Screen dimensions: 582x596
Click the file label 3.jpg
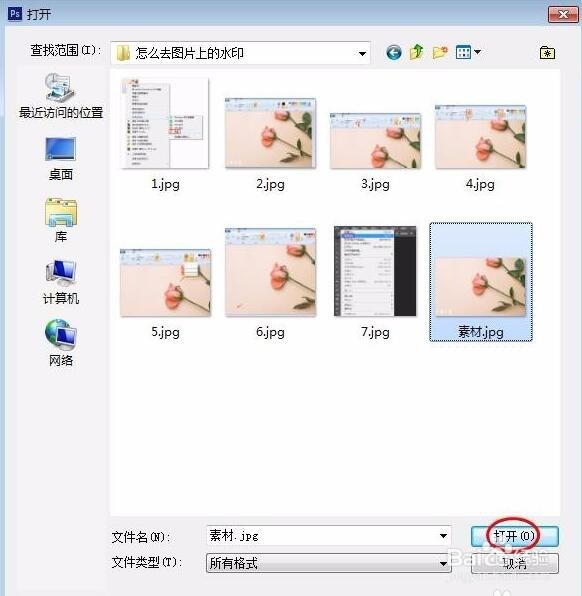376,184
